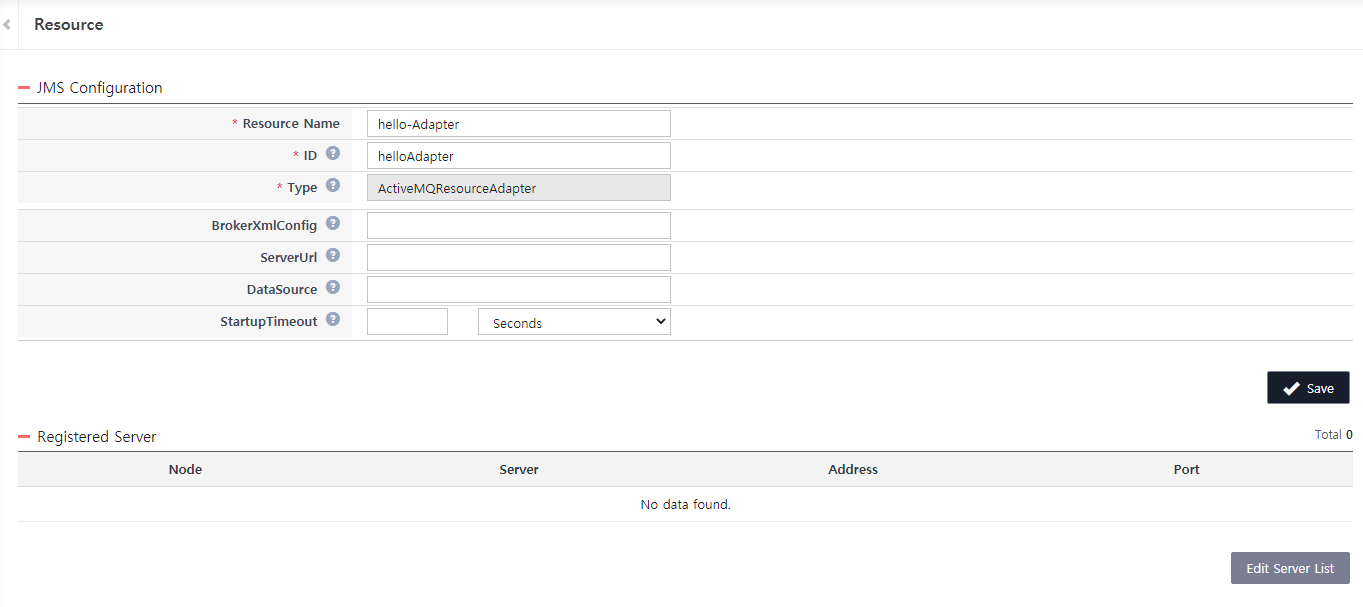Click the Port column header
This screenshot has width=1363, height=607.
coord(1186,469)
